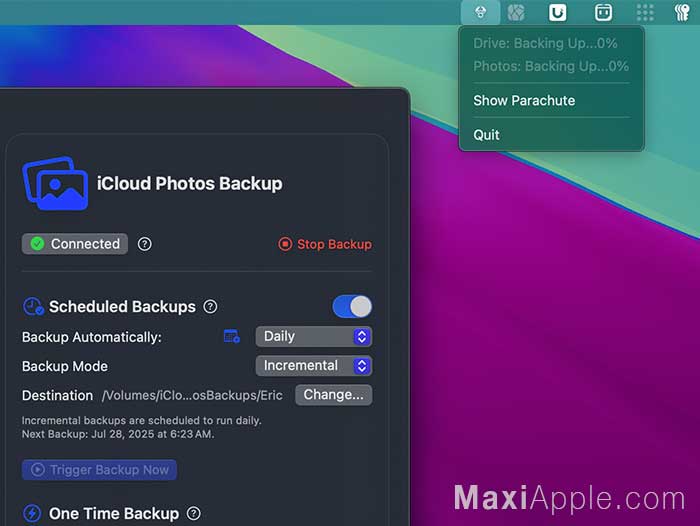
Task: Click the calendar schedule icon
Action: tap(232, 336)
